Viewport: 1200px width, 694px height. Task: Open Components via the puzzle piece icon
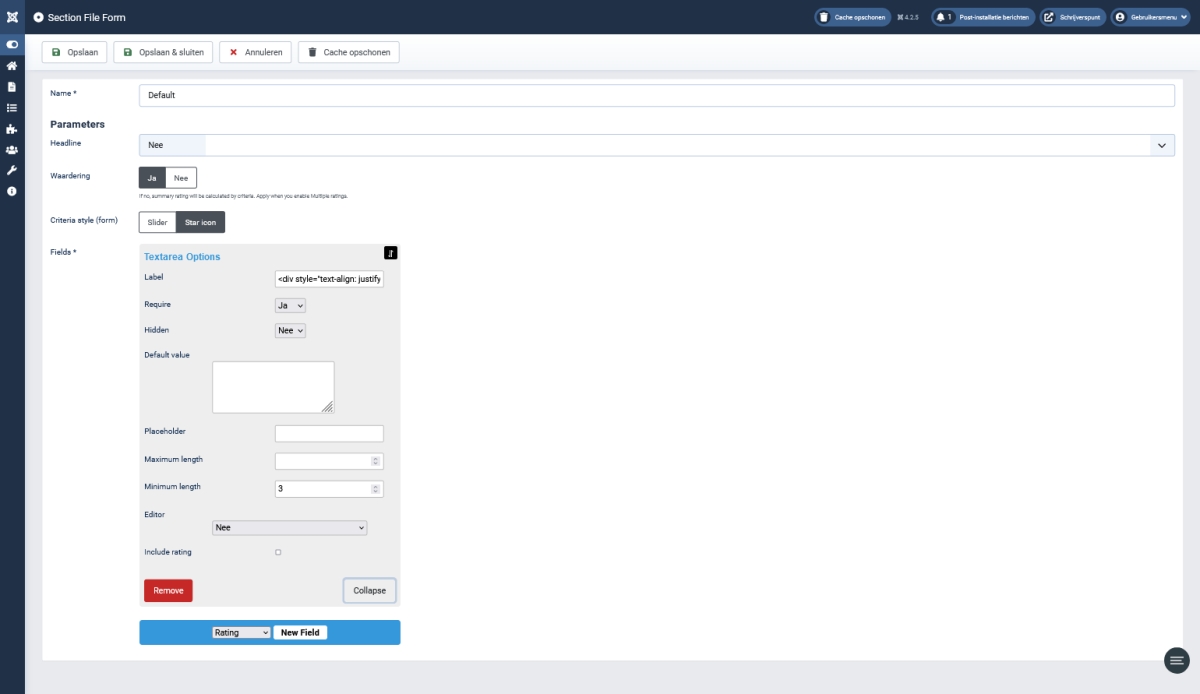pyautogui.click(x=12, y=129)
